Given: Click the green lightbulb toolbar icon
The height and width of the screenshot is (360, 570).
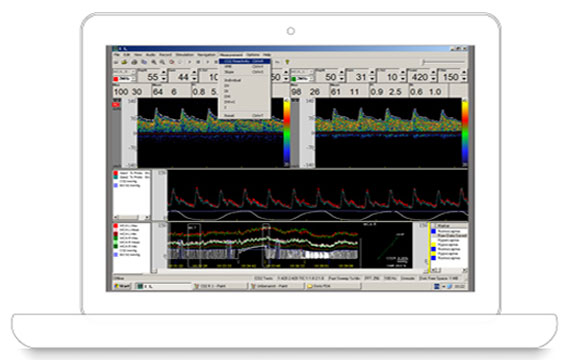Looking at the screenshot, I should point(287,62).
